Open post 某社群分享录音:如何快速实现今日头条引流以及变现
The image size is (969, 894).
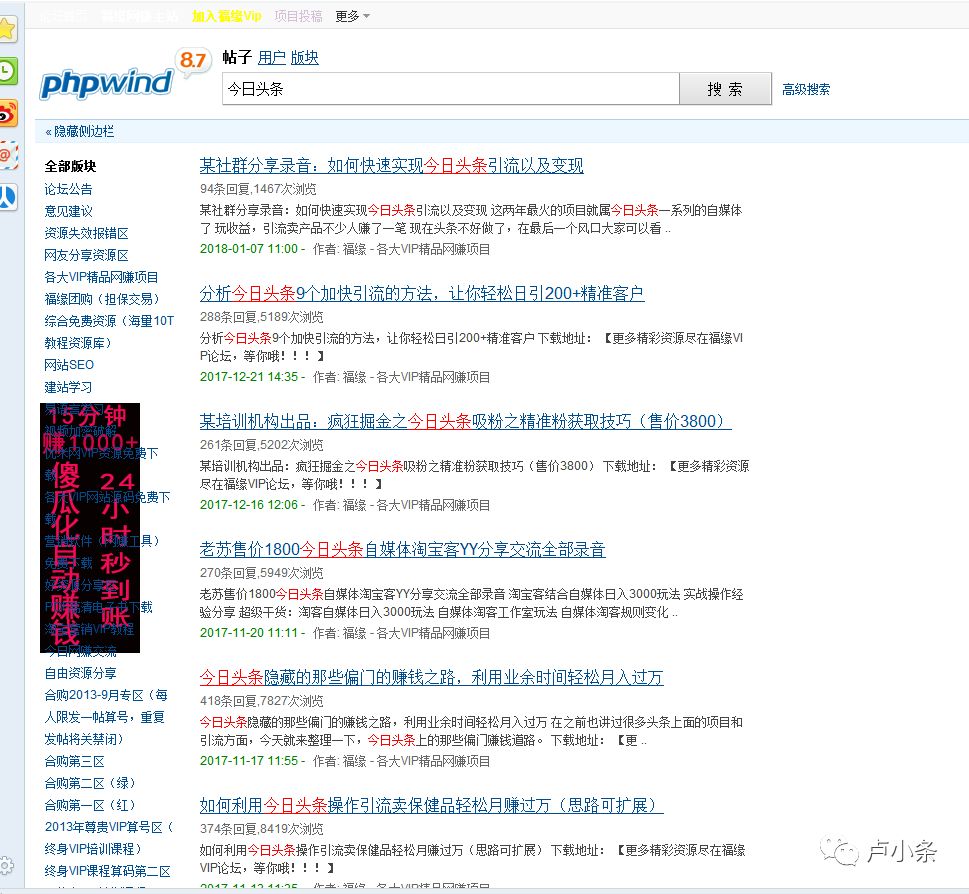[x=391, y=166]
